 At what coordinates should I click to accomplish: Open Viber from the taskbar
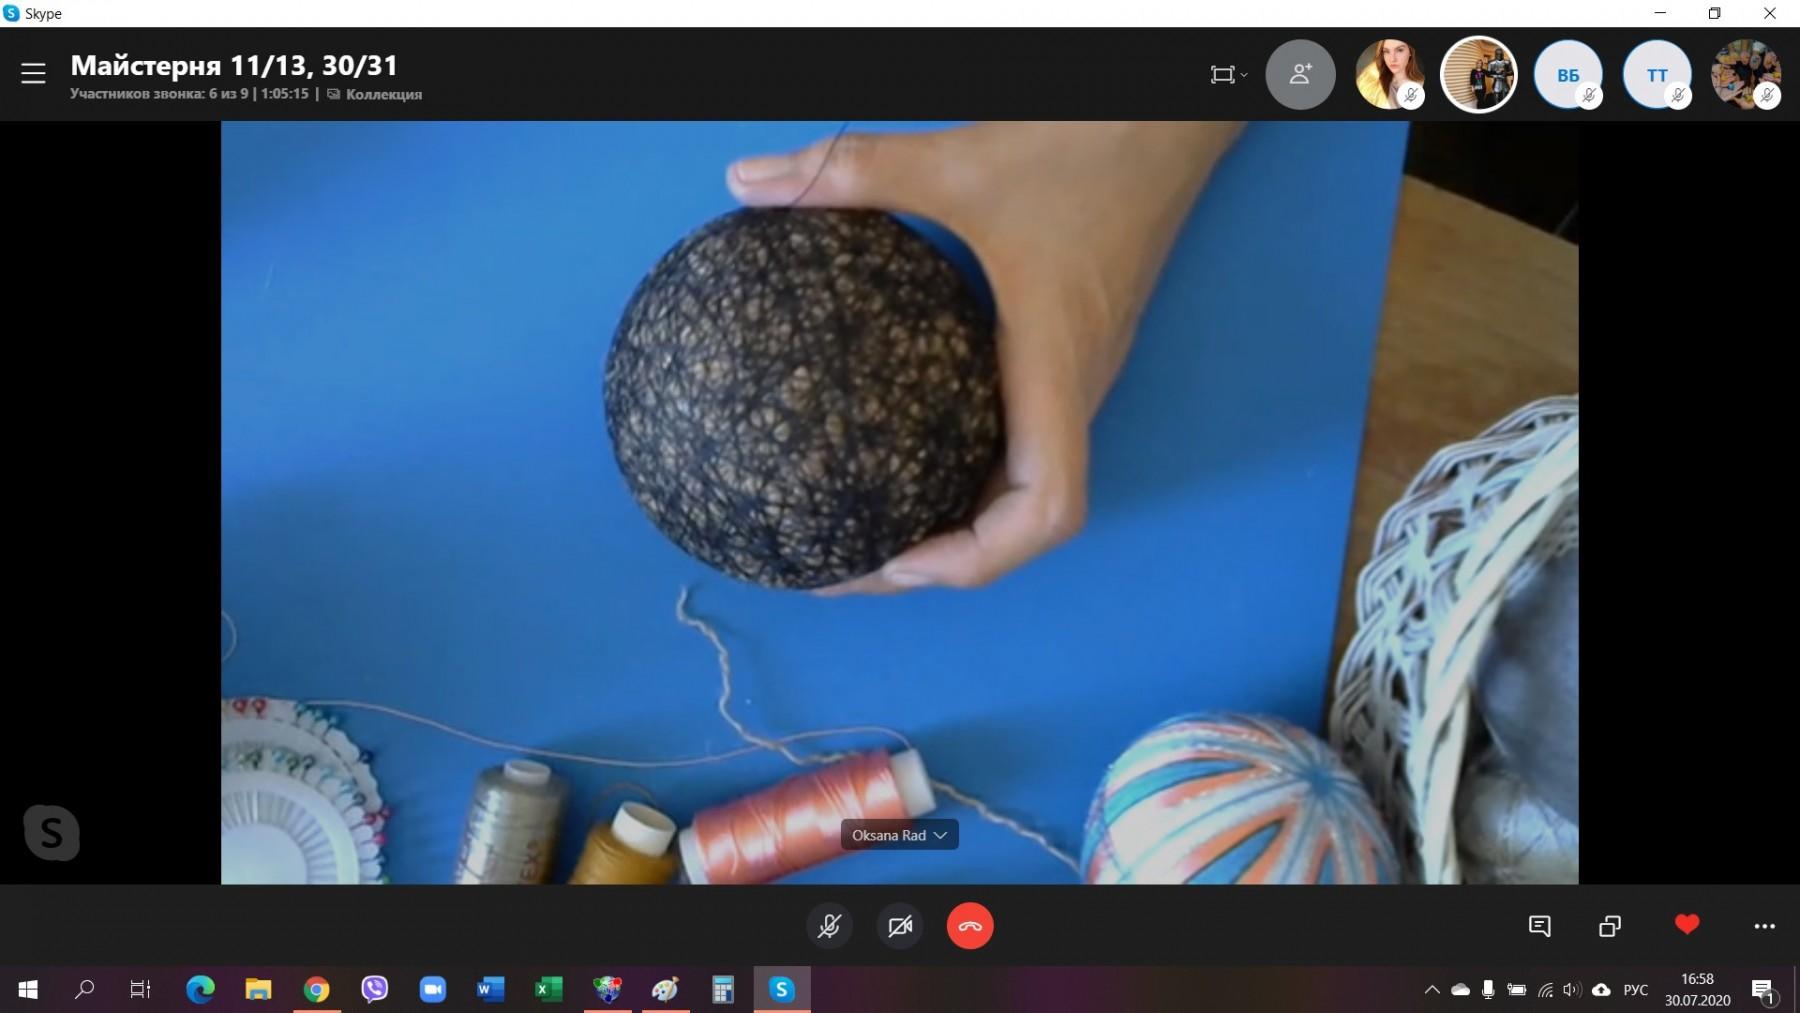(374, 990)
